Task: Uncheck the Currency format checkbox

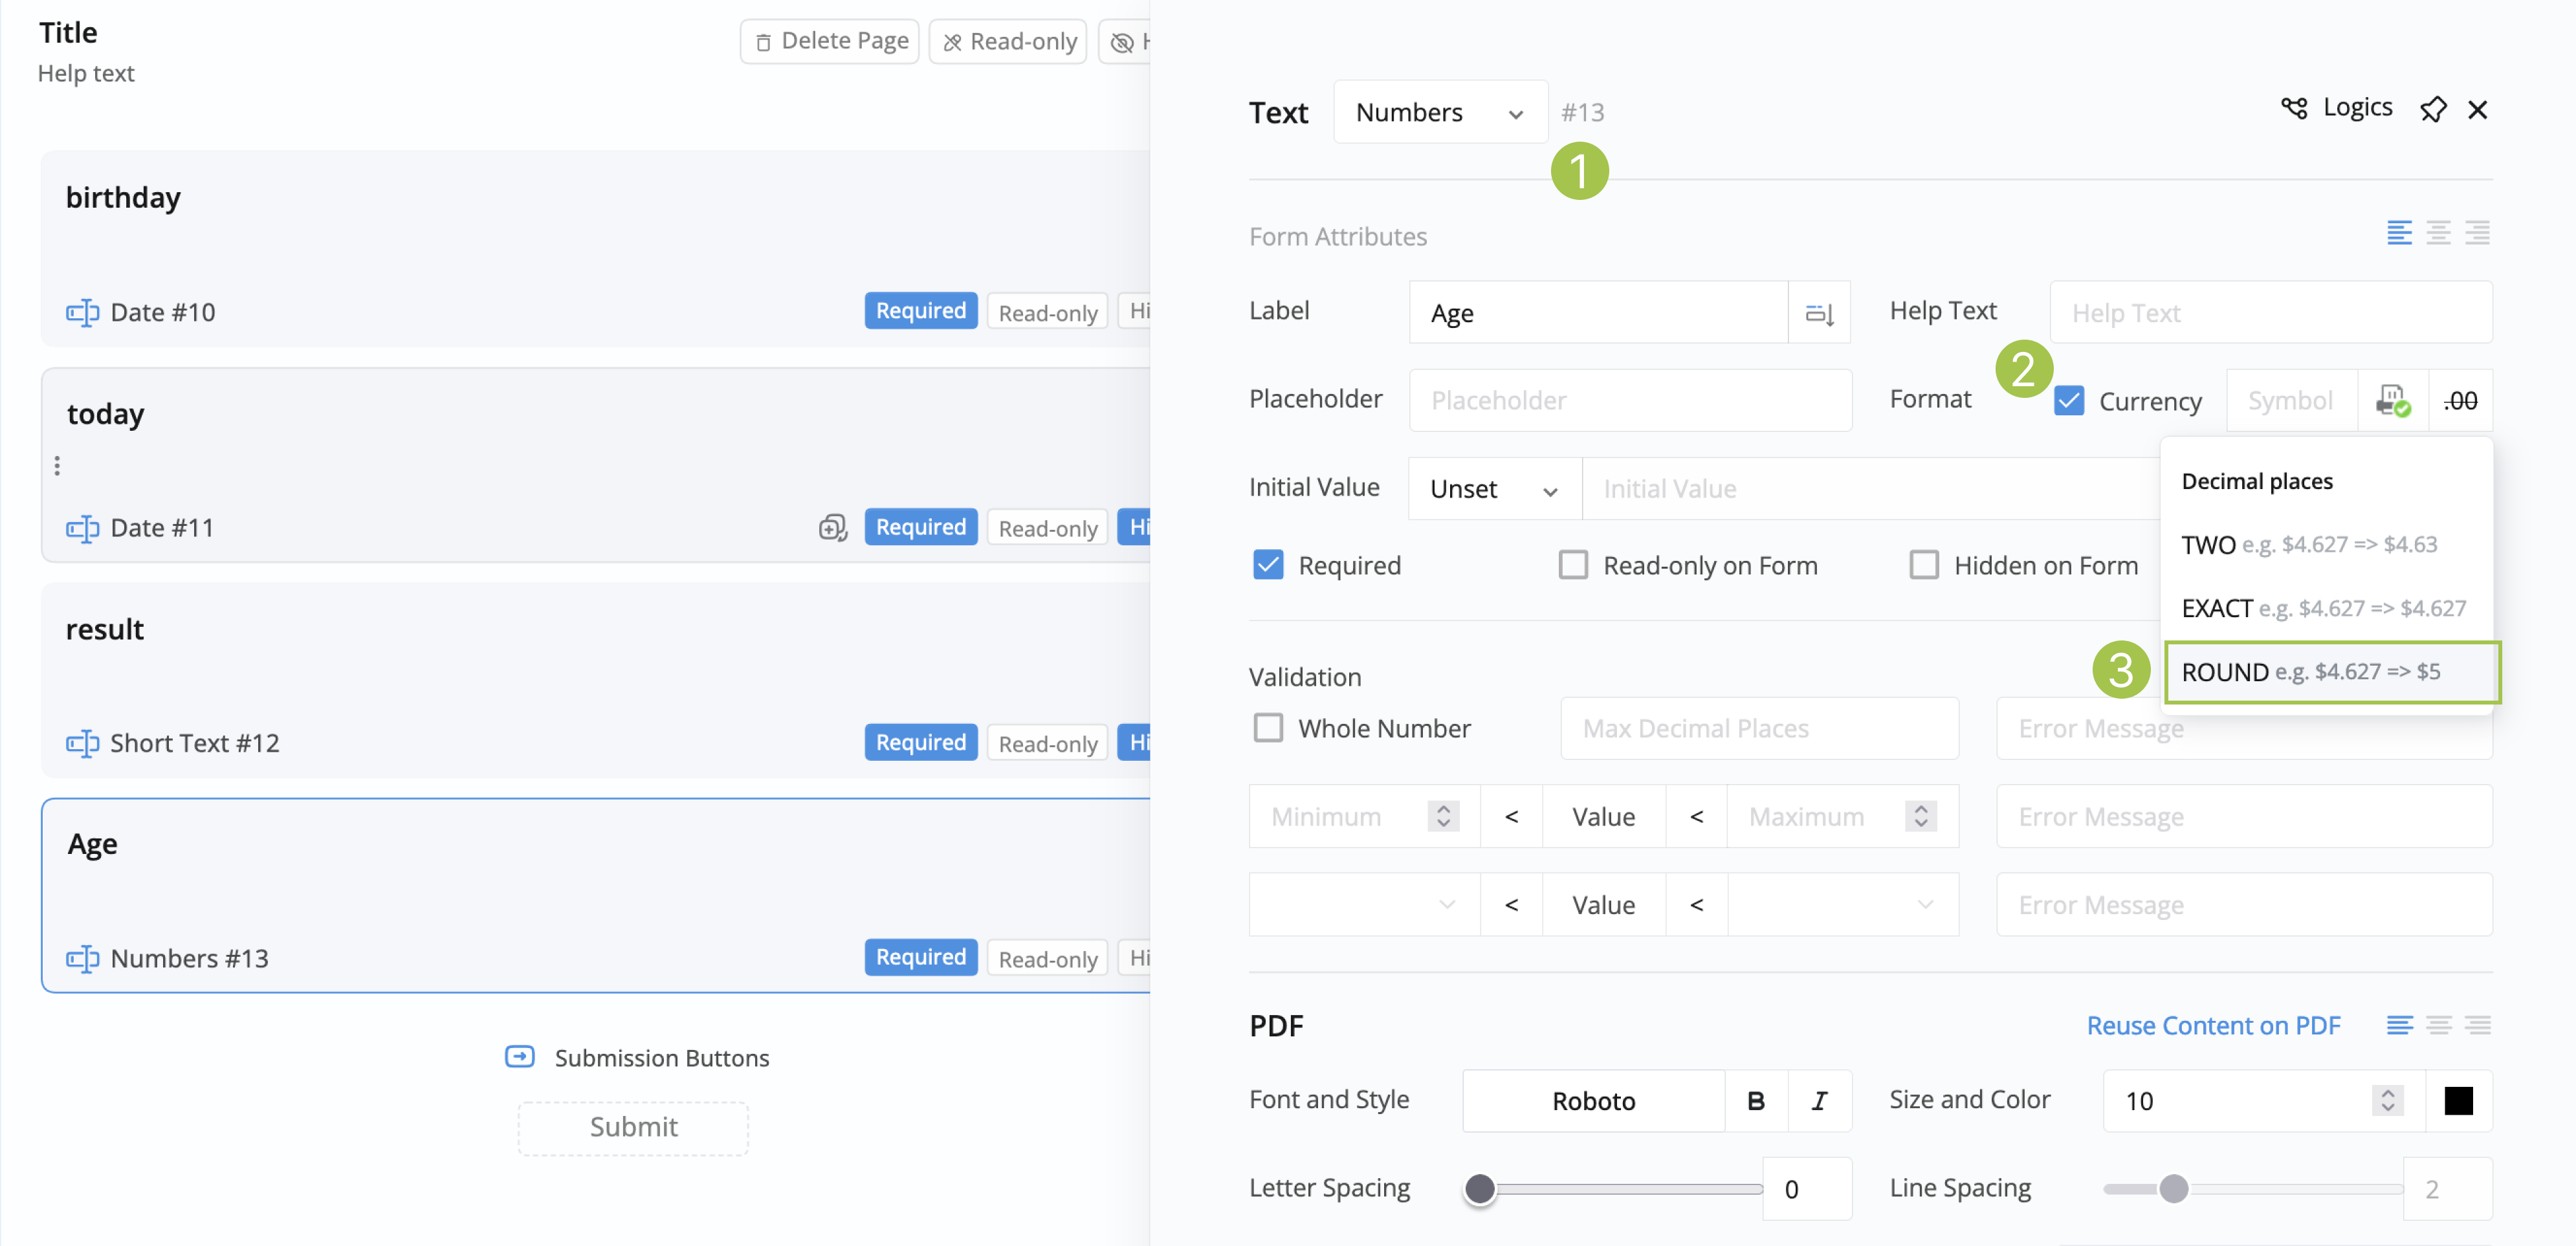Action: [x=2069, y=401]
